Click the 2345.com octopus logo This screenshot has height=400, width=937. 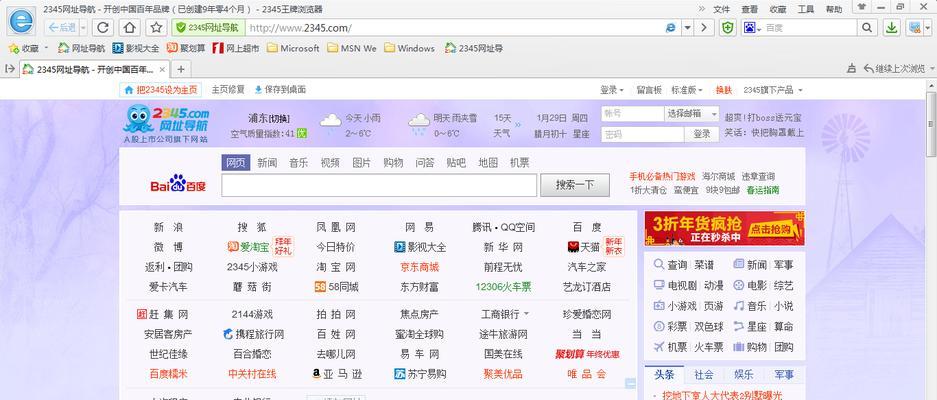166,124
